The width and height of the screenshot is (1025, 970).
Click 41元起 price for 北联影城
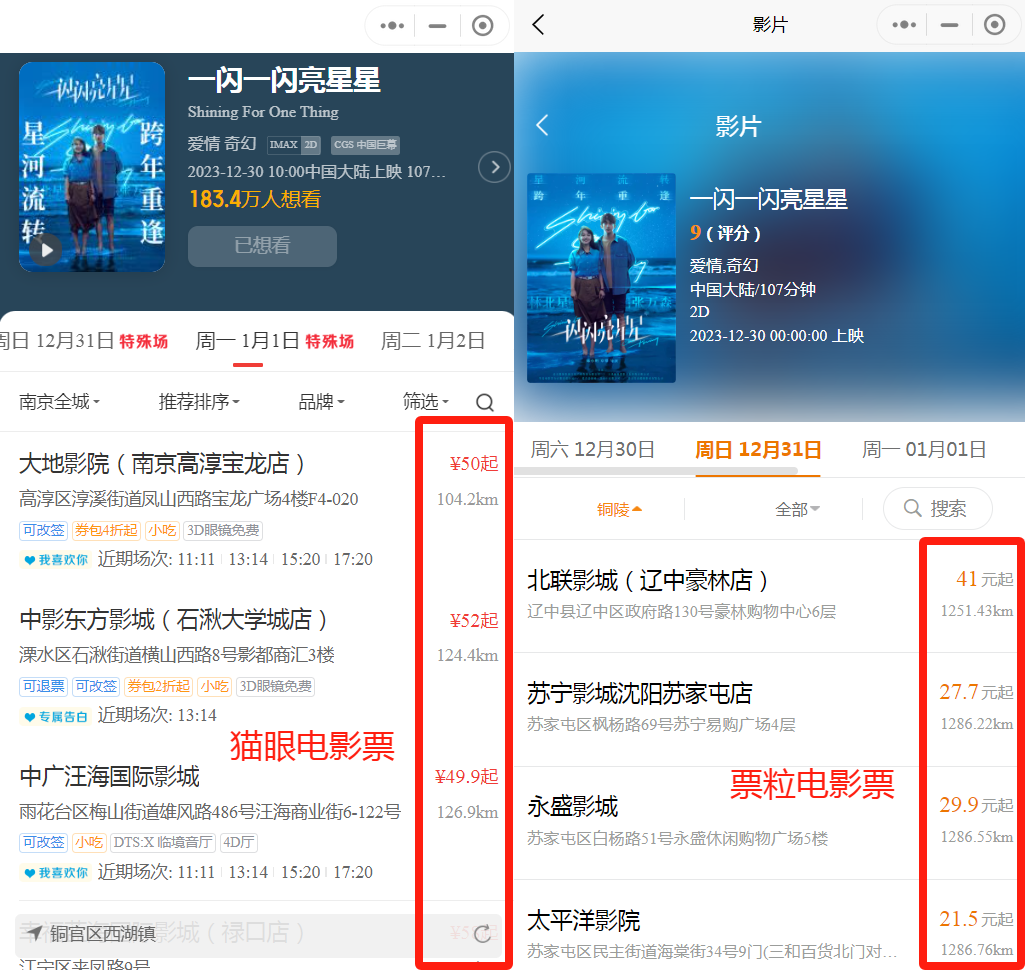point(984,579)
